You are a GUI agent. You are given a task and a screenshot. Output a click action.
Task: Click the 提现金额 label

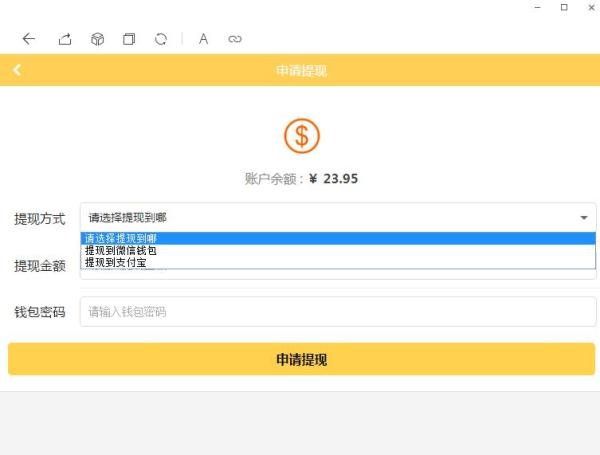click(x=39, y=266)
